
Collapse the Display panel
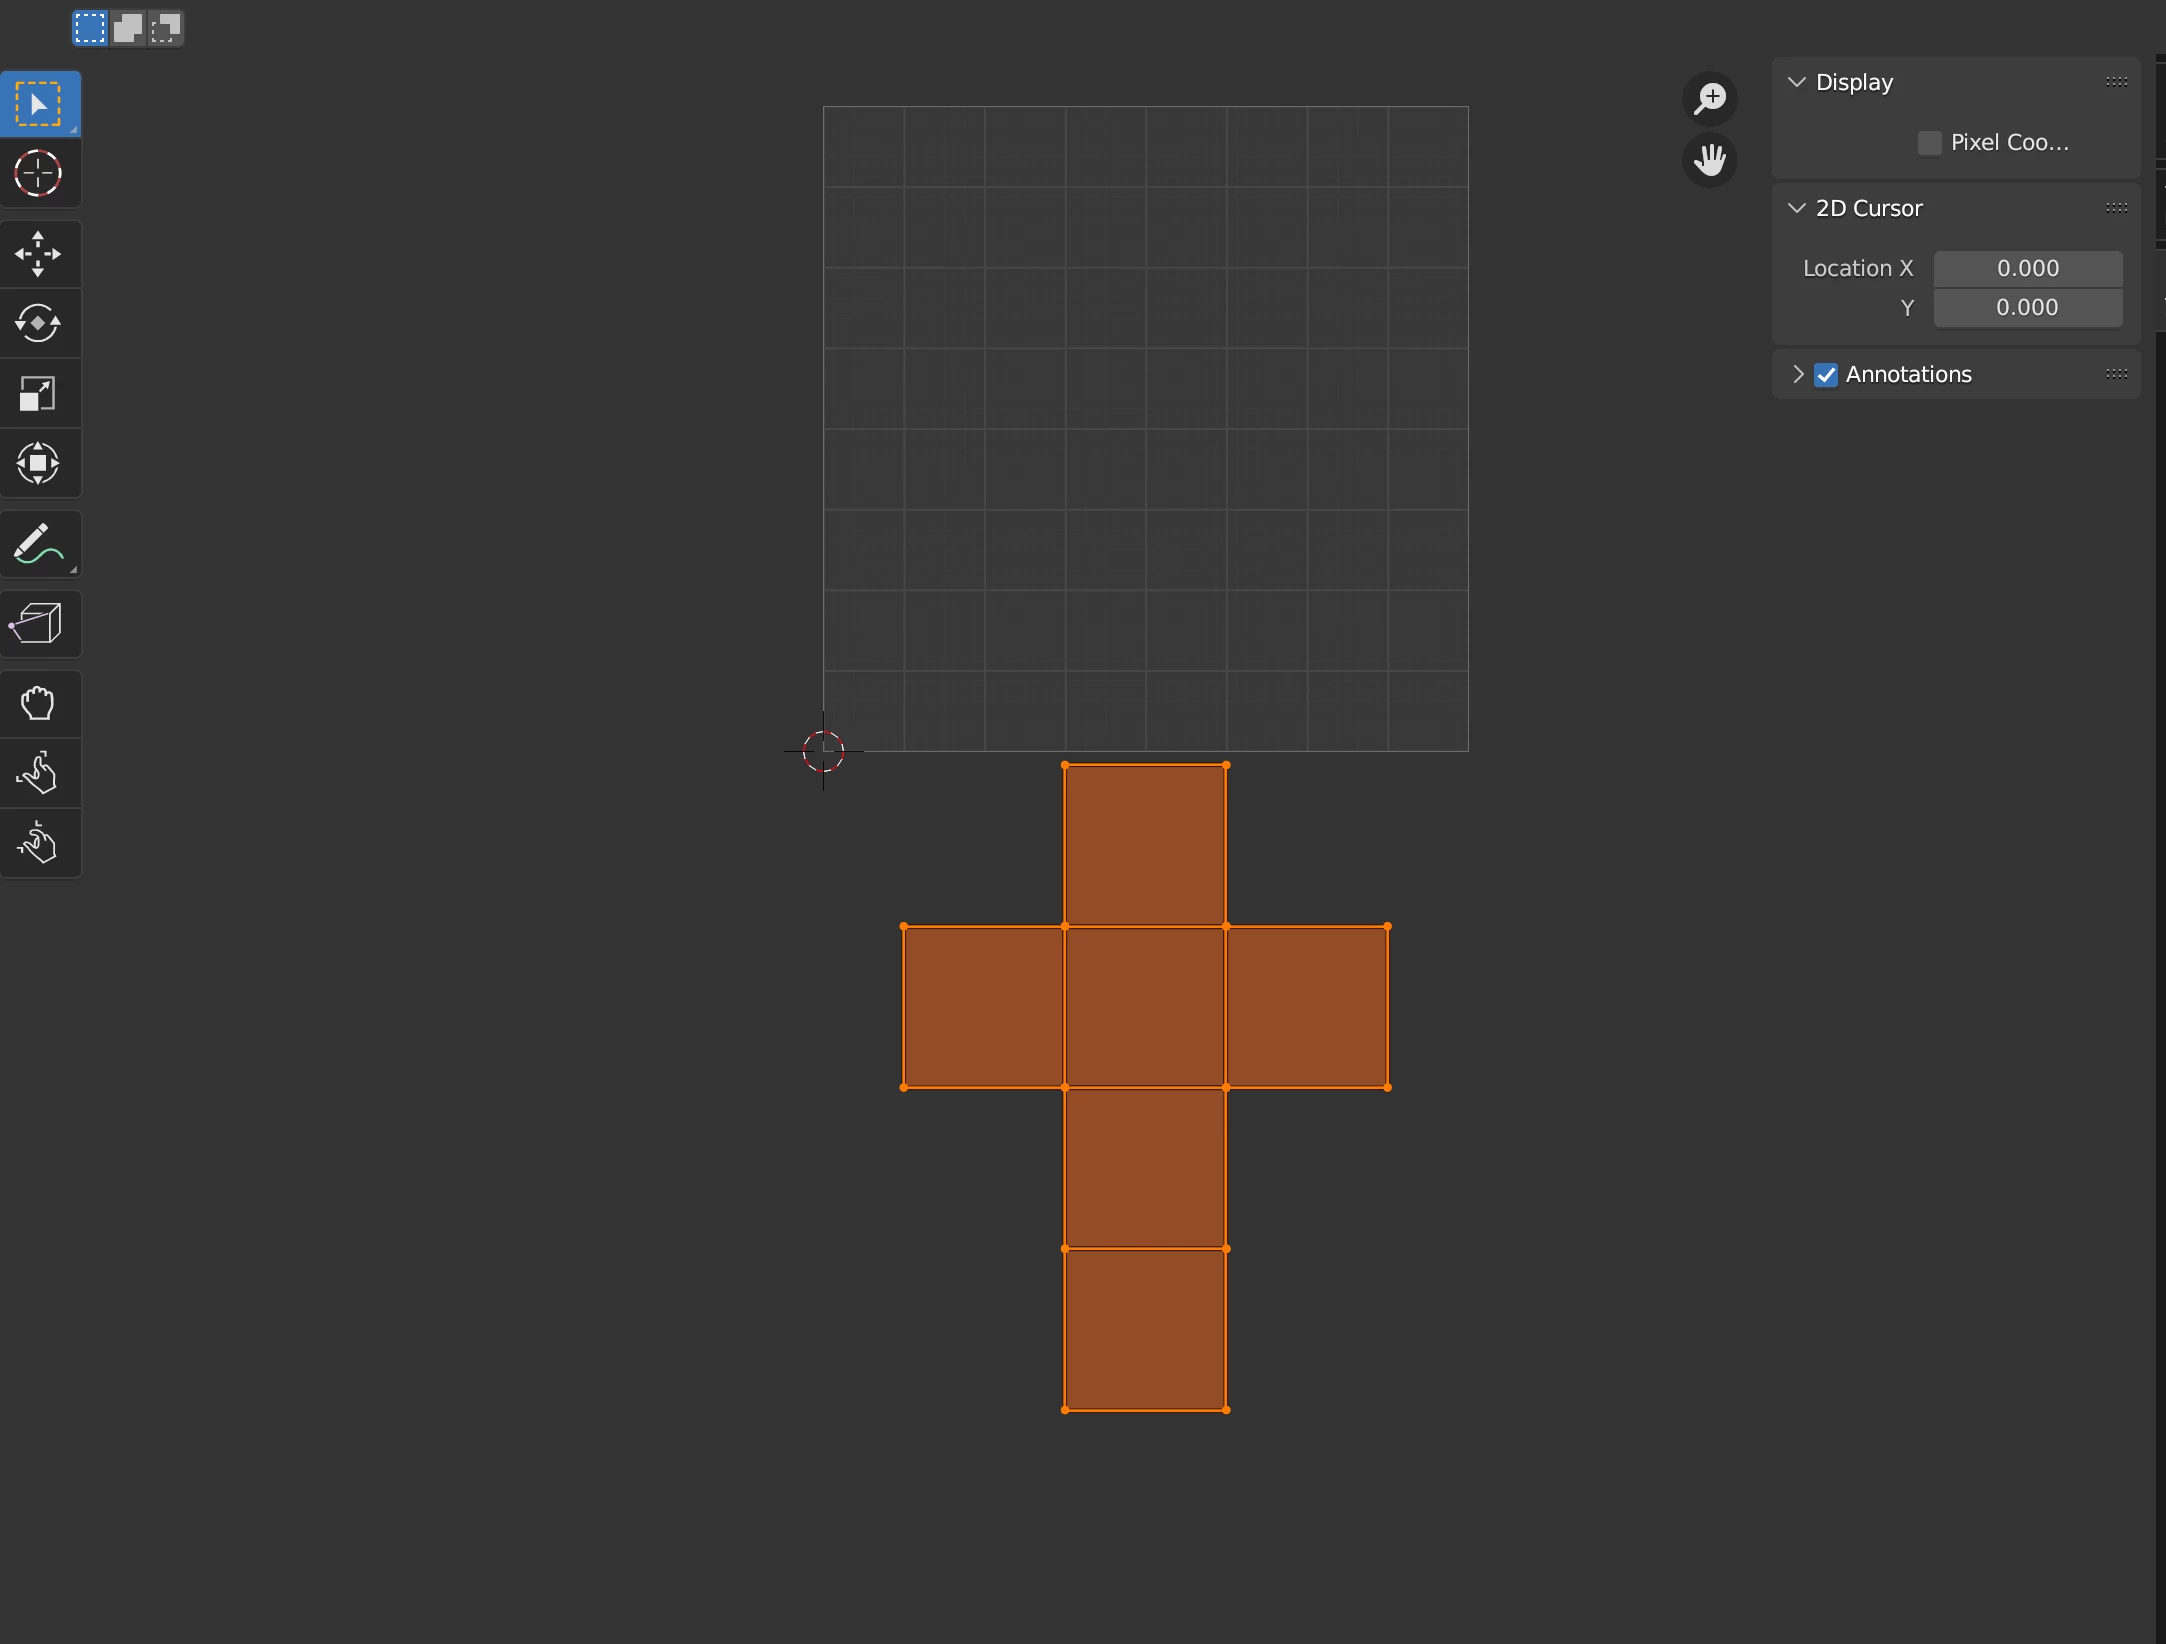pos(1797,82)
